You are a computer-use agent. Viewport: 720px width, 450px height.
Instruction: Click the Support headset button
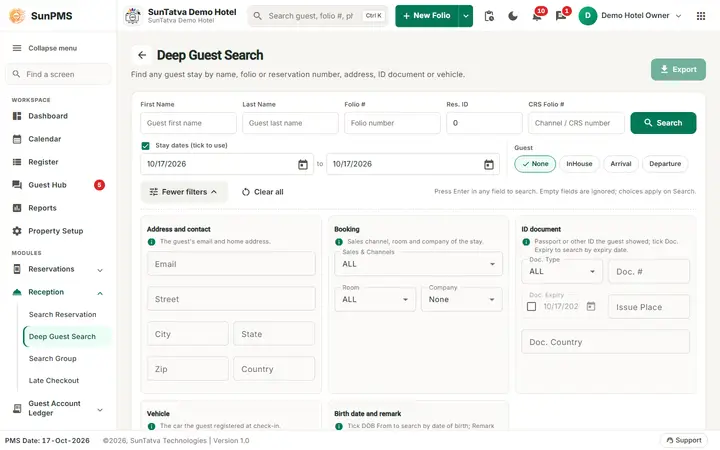tap(684, 440)
